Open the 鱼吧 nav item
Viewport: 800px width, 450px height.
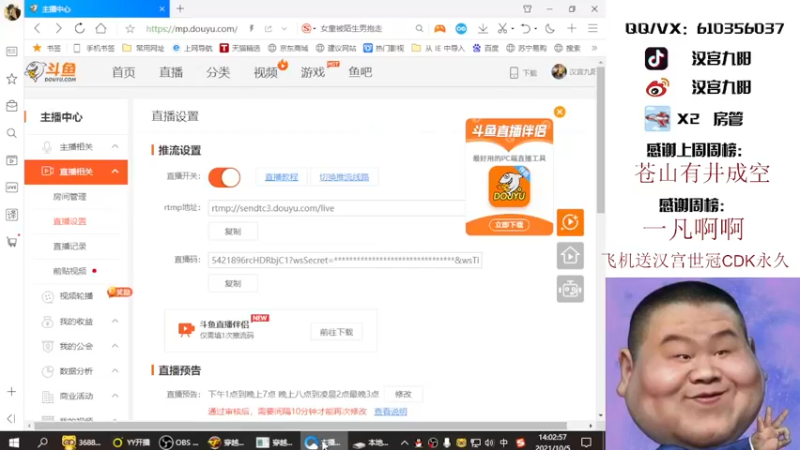pyautogui.click(x=360, y=72)
